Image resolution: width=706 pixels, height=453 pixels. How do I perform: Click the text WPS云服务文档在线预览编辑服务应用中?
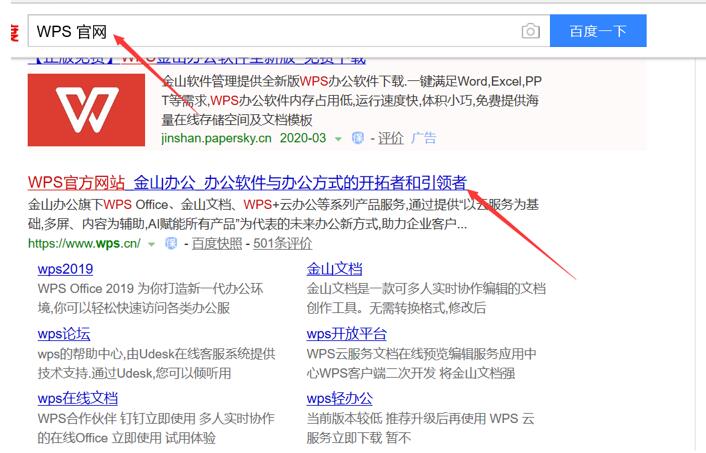coord(421,354)
